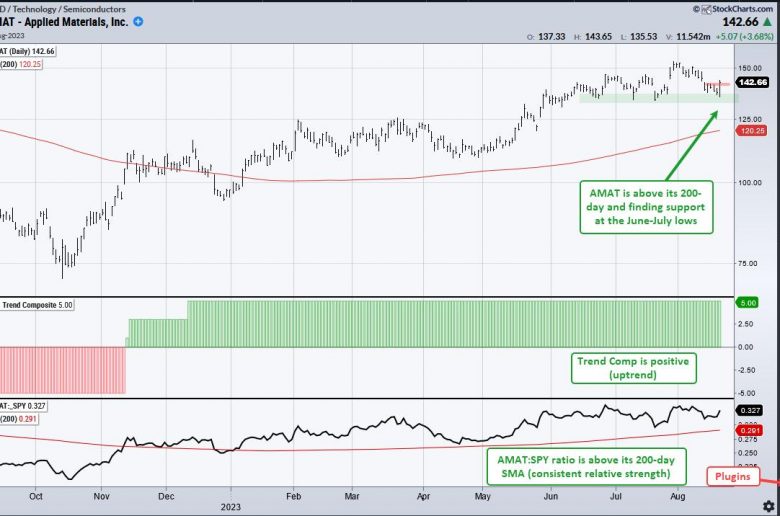Click the Apr date axis label
Image resolution: width=780 pixels, height=516 pixels.
(423, 497)
